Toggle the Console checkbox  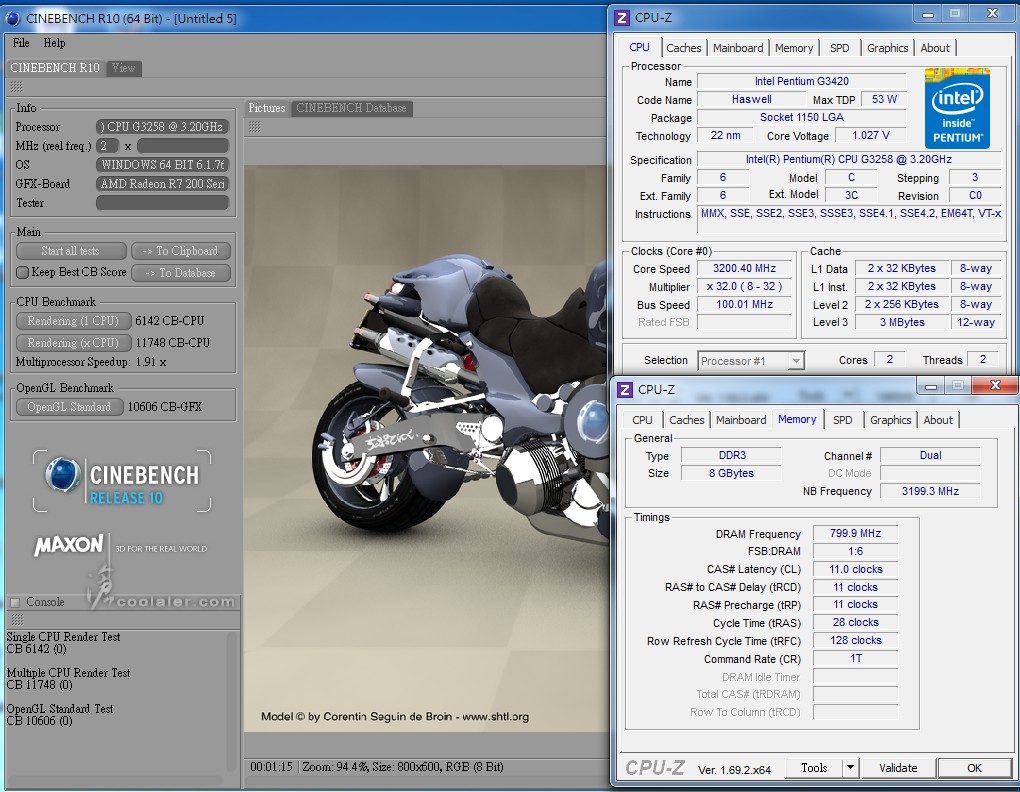(x=16, y=602)
